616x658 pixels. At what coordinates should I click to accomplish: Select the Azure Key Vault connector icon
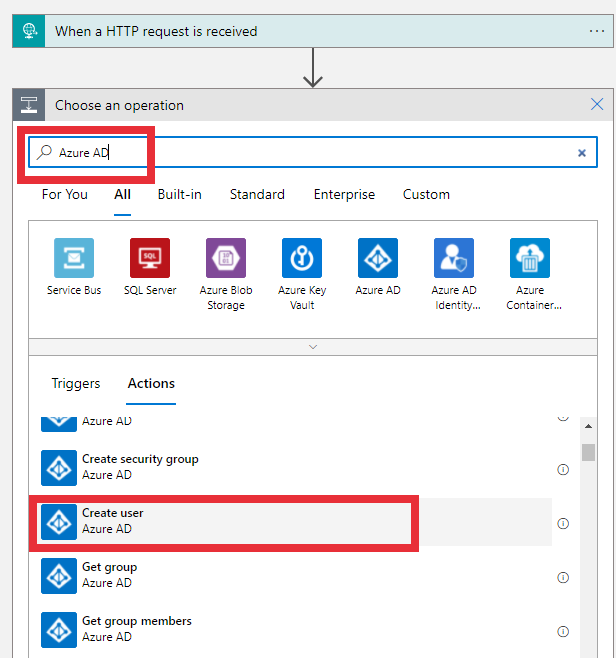coord(302,258)
